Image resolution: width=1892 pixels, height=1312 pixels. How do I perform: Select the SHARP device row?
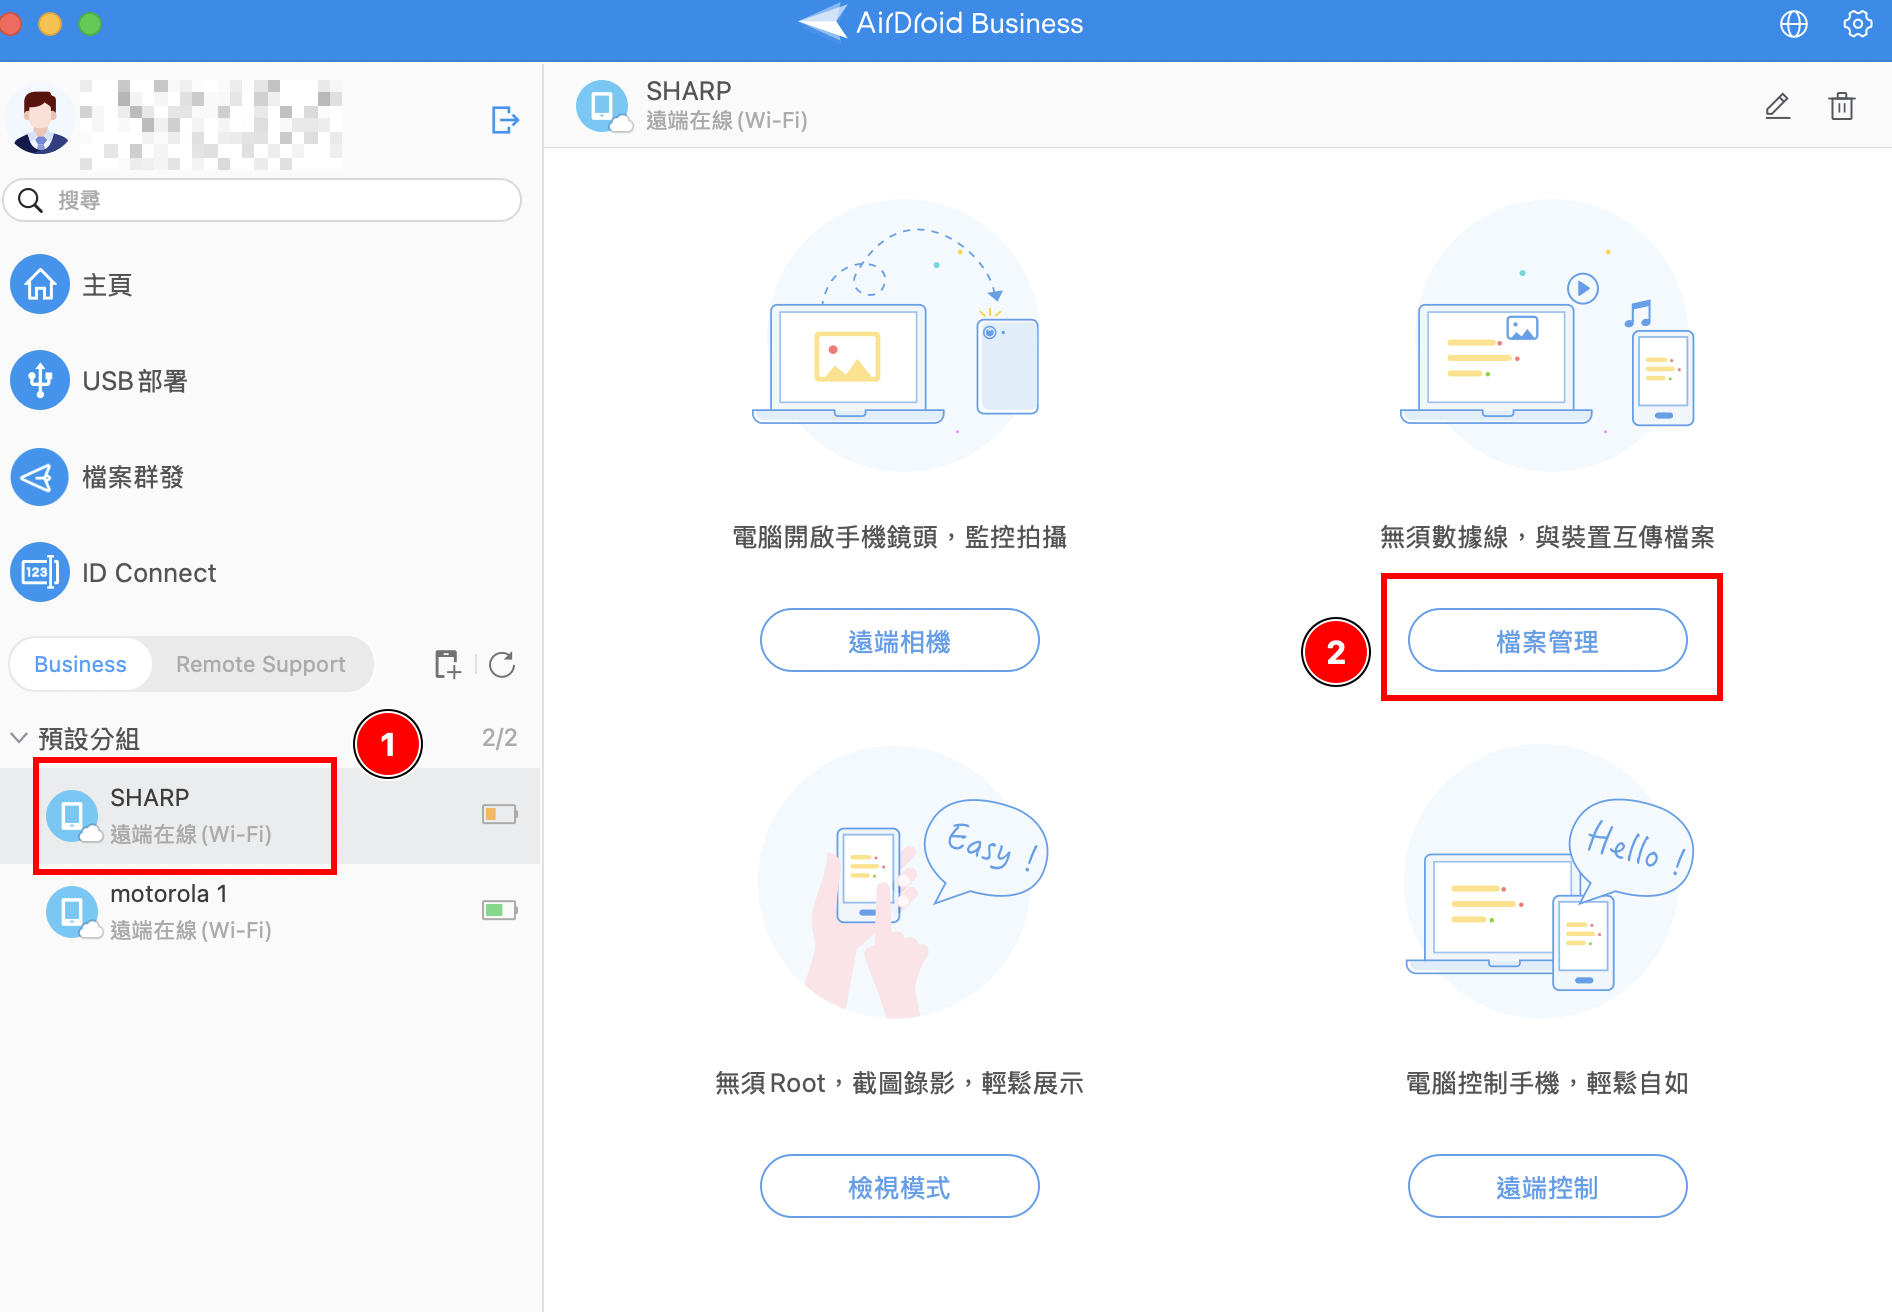point(270,816)
